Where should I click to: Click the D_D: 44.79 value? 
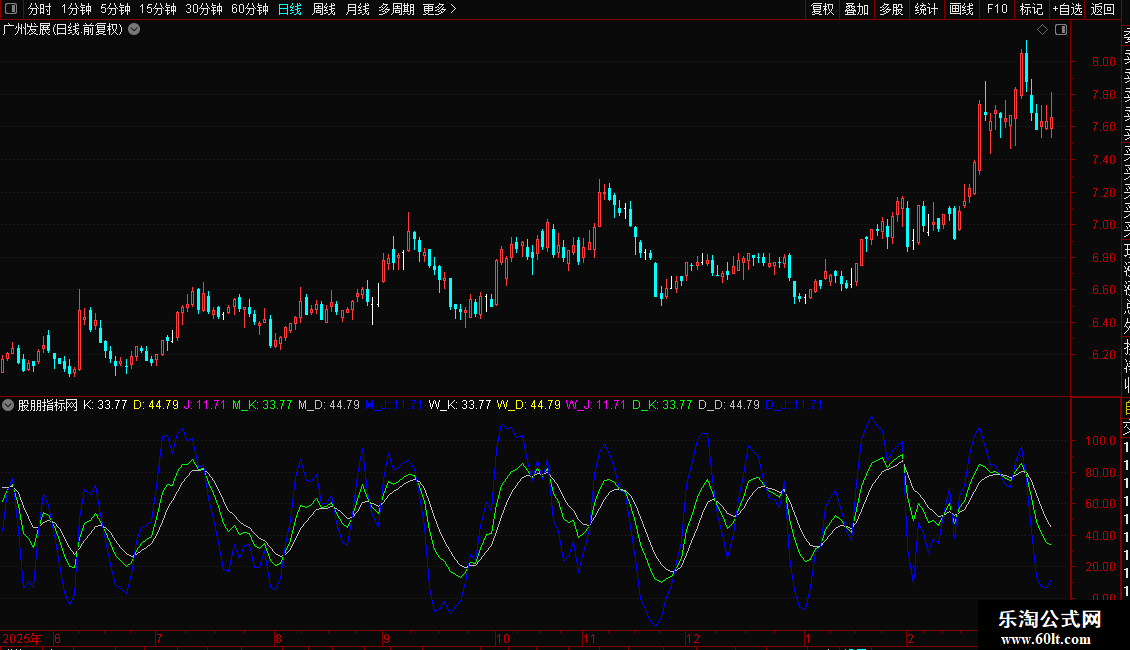pyautogui.click(x=729, y=405)
